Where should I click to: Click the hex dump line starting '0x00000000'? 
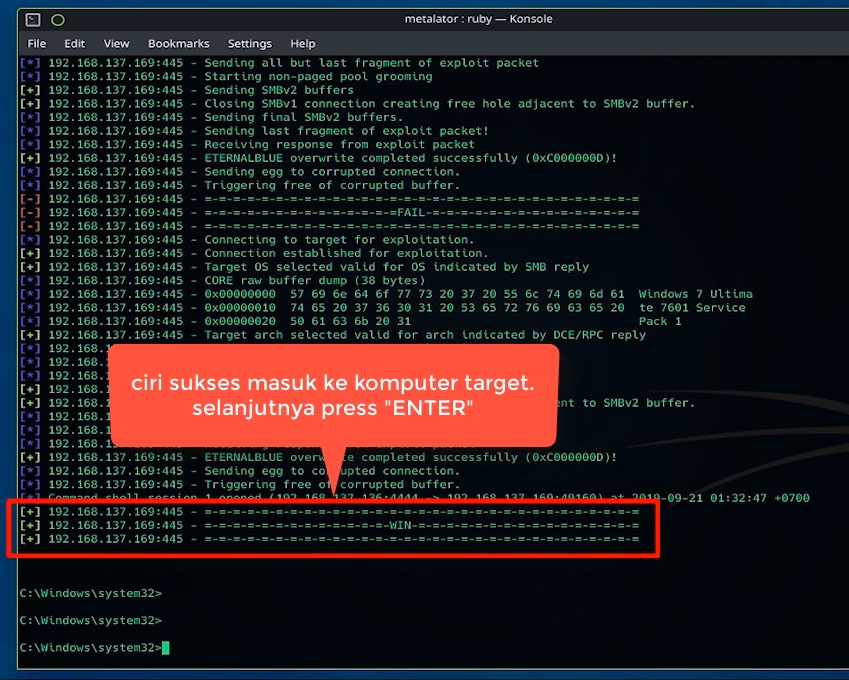coord(386,294)
